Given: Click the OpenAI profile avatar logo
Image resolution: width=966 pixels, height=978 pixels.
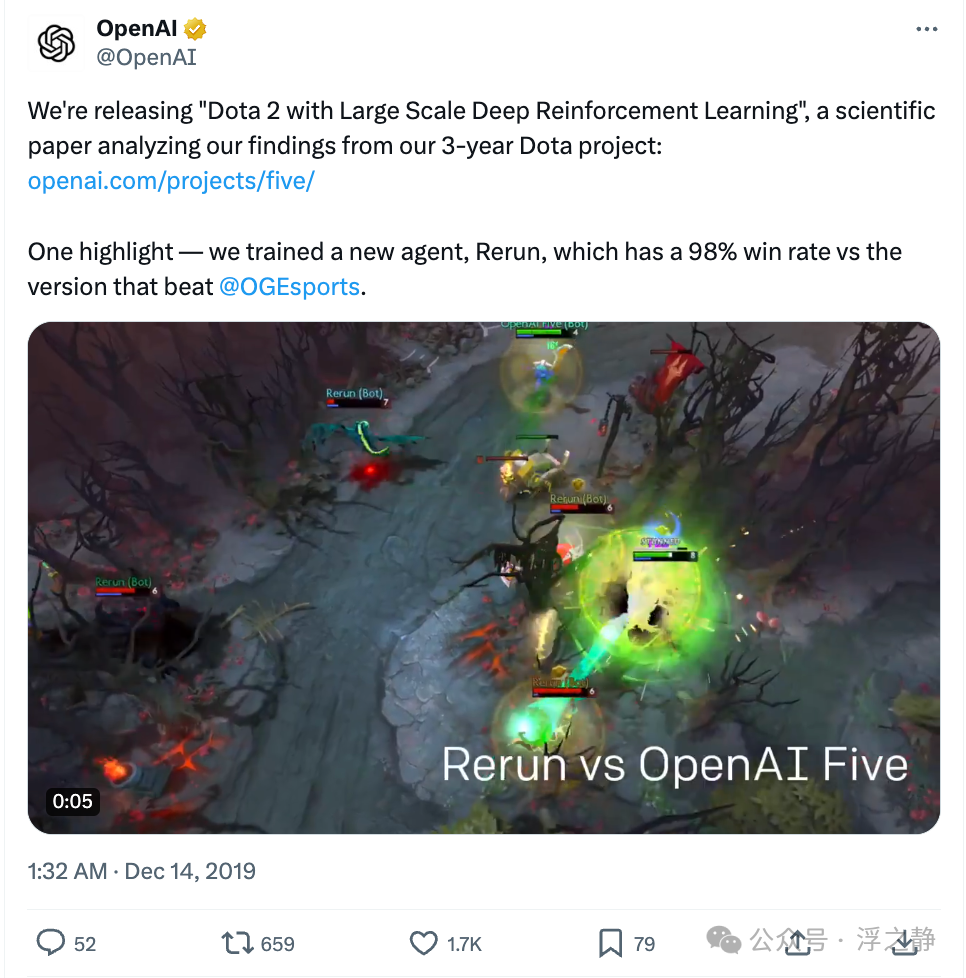Looking at the screenshot, I should coord(56,44).
